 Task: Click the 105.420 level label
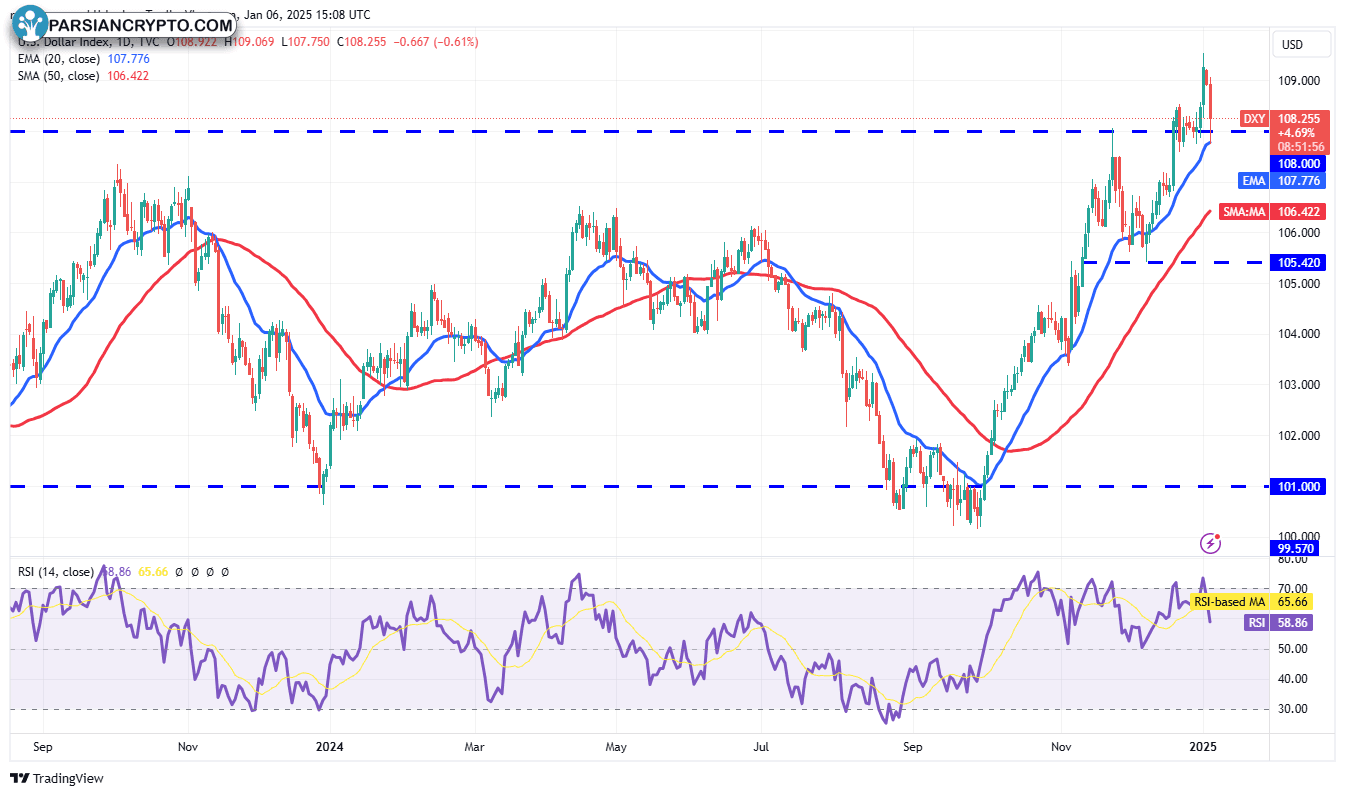pyautogui.click(x=1296, y=263)
